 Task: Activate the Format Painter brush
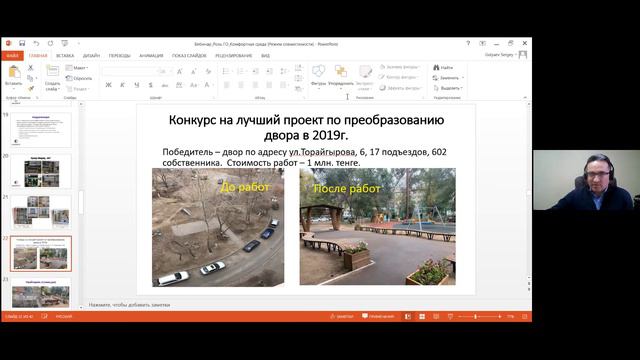pyautogui.click(x=31, y=88)
